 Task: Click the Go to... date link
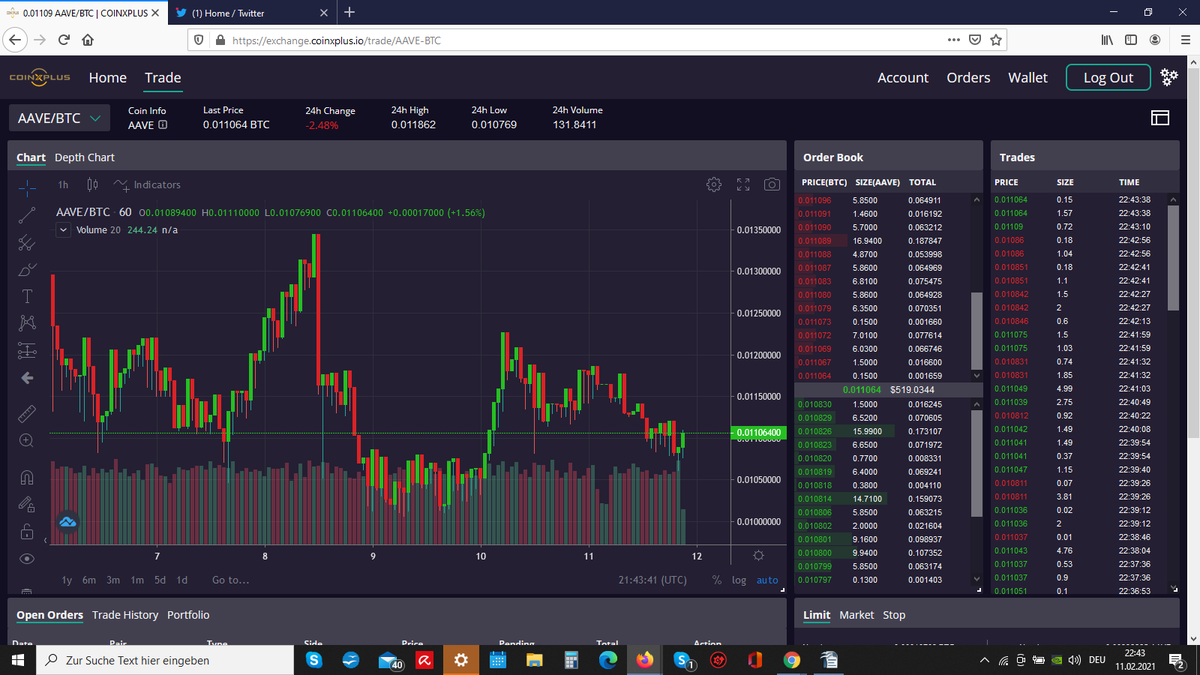(231, 580)
